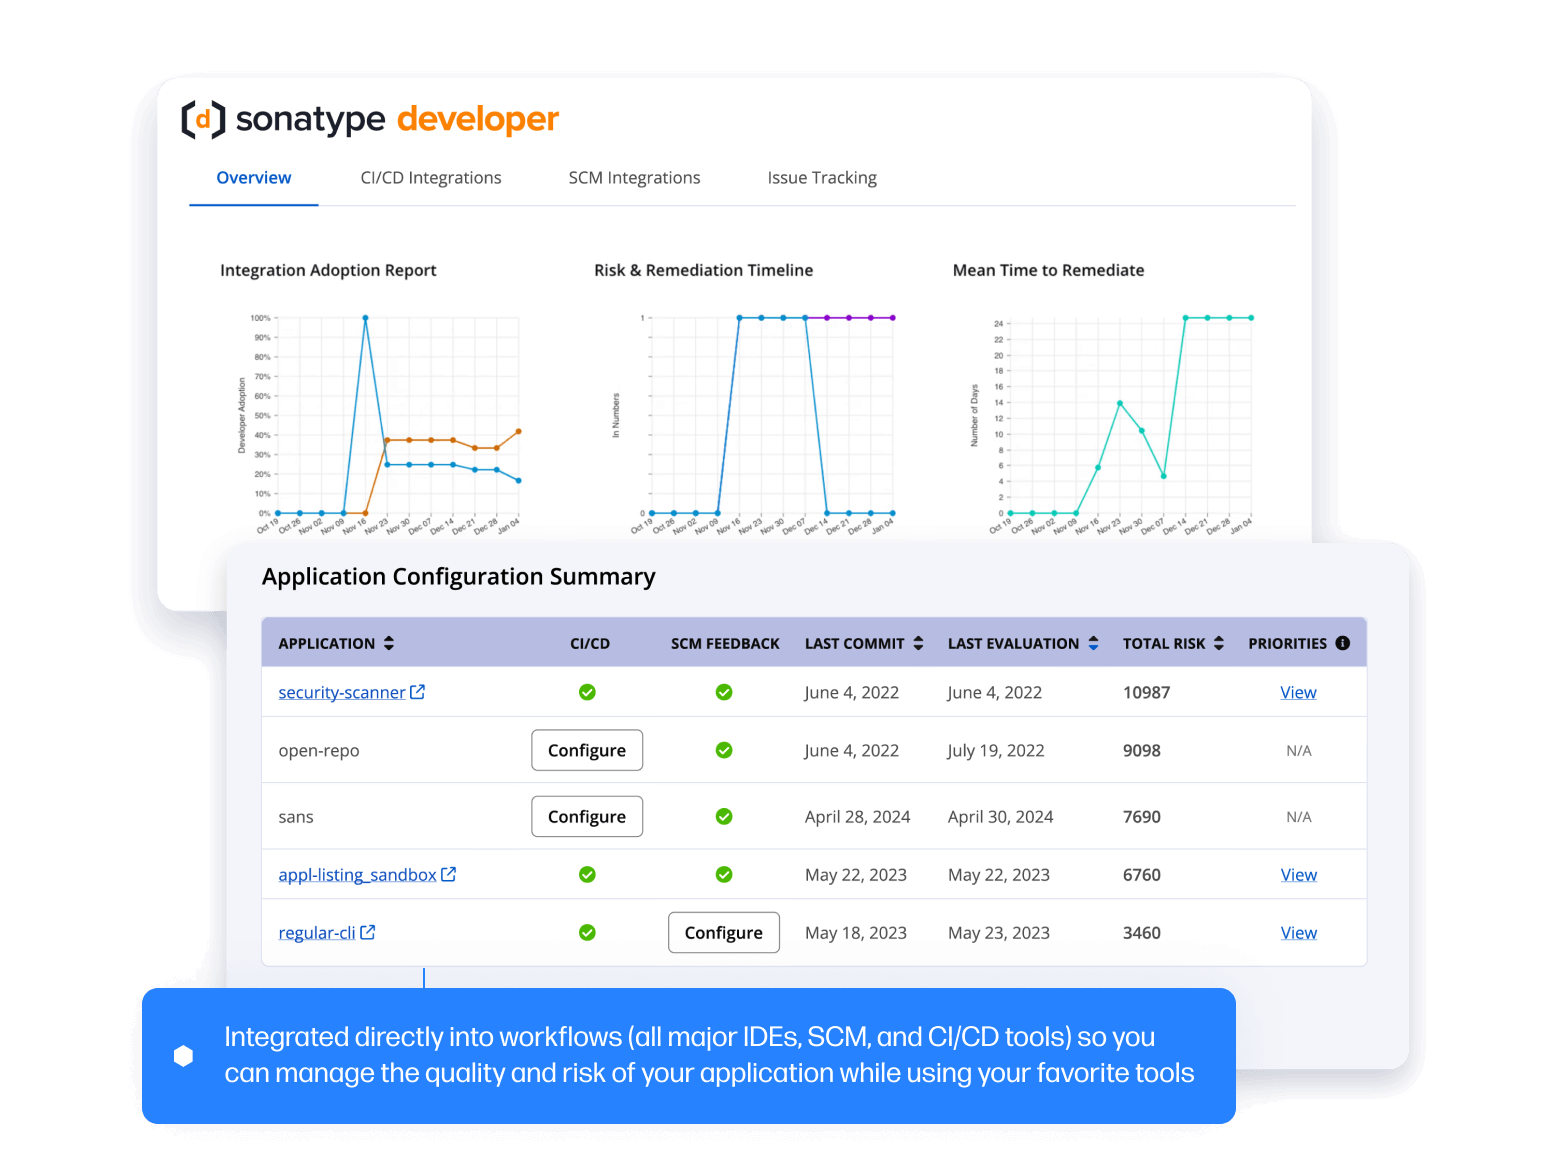Click last evaluation date April 30, 2024
The image size is (1562, 1176).
click(1000, 817)
